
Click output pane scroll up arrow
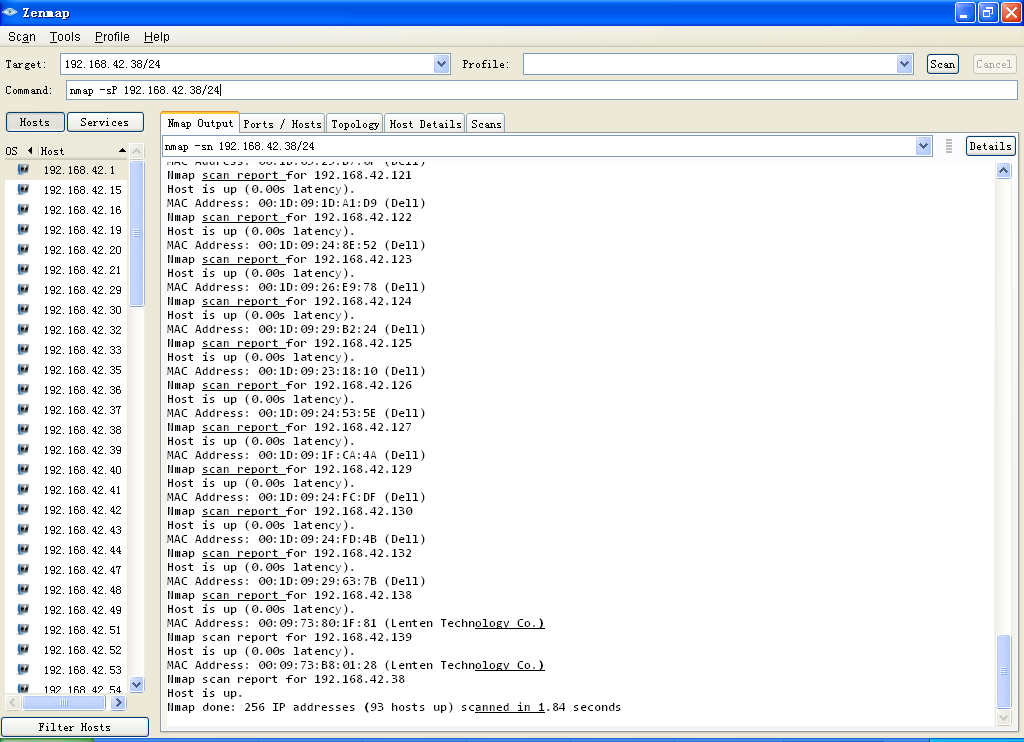pyautogui.click(x=1003, y=171)
